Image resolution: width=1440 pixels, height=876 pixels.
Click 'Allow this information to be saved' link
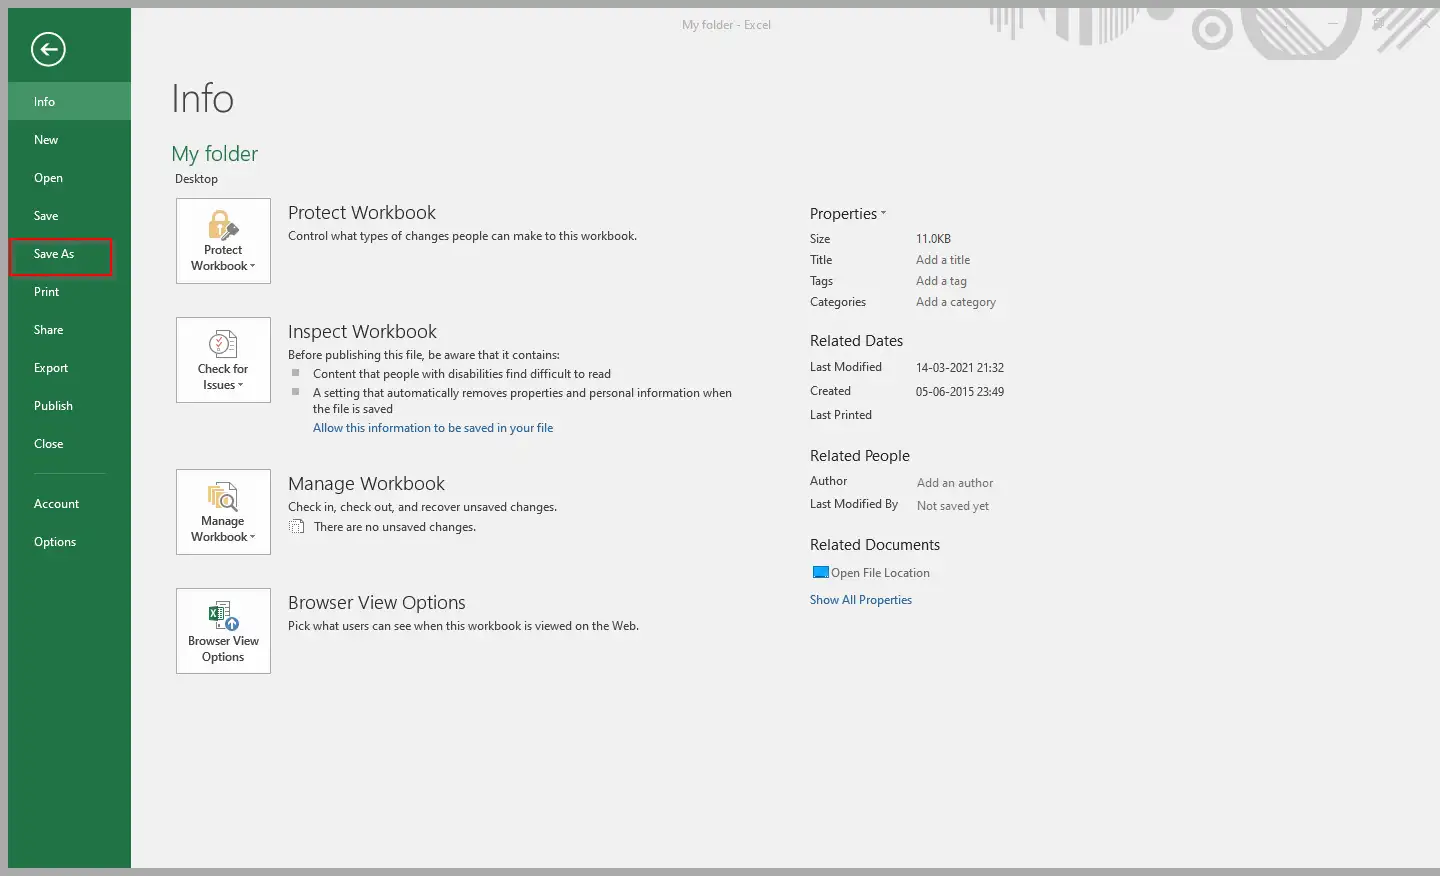pos(433,428)
